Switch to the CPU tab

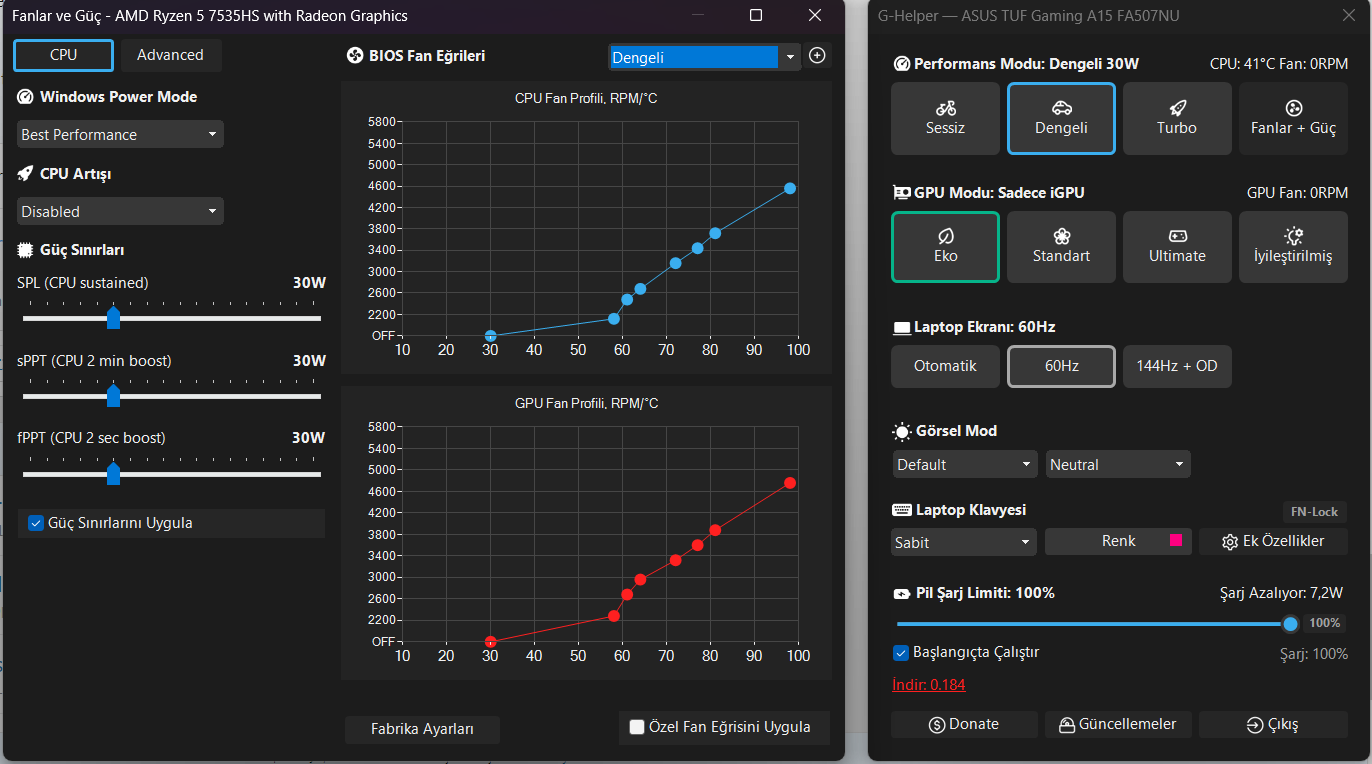pos(63,55)
